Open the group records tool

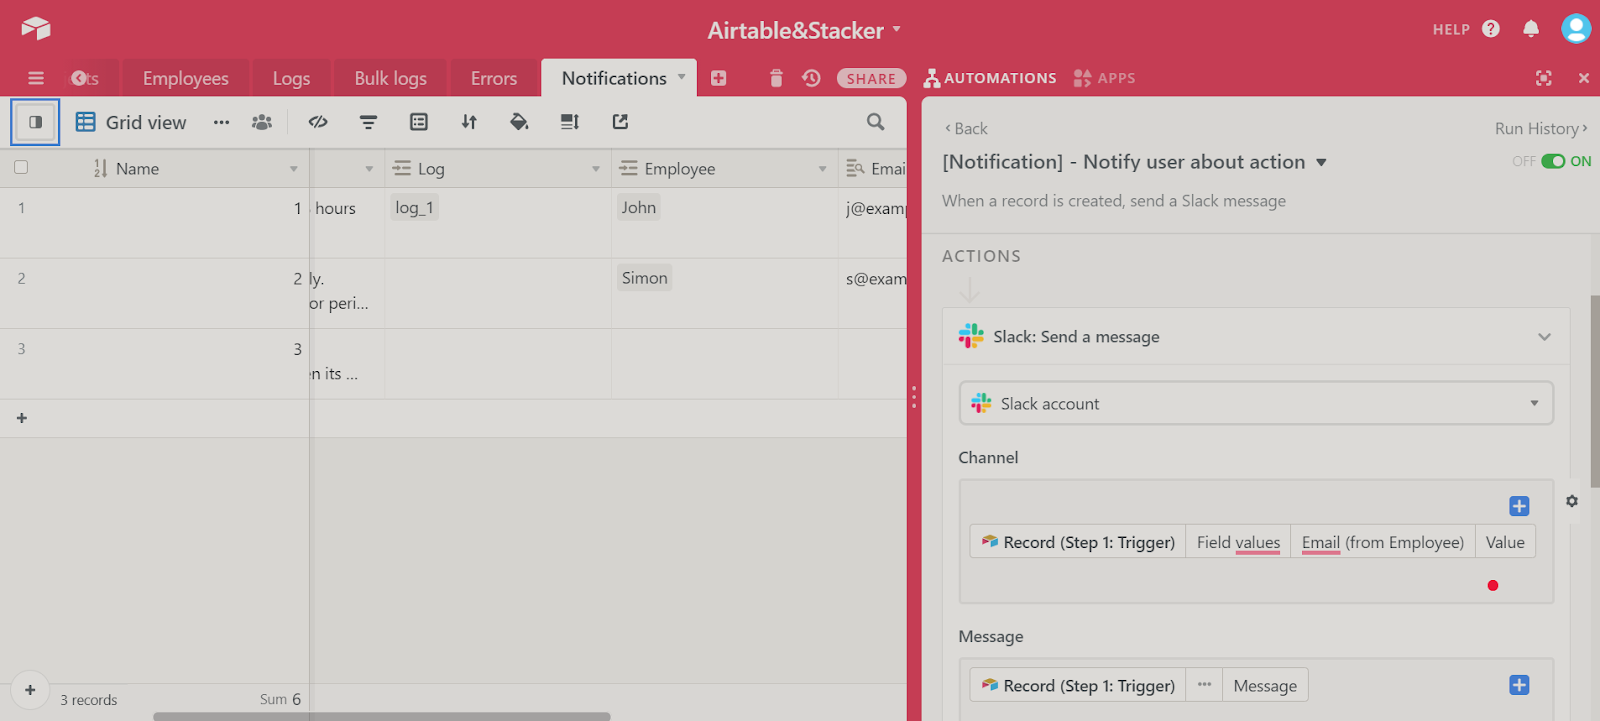click(x=419, y=122)
